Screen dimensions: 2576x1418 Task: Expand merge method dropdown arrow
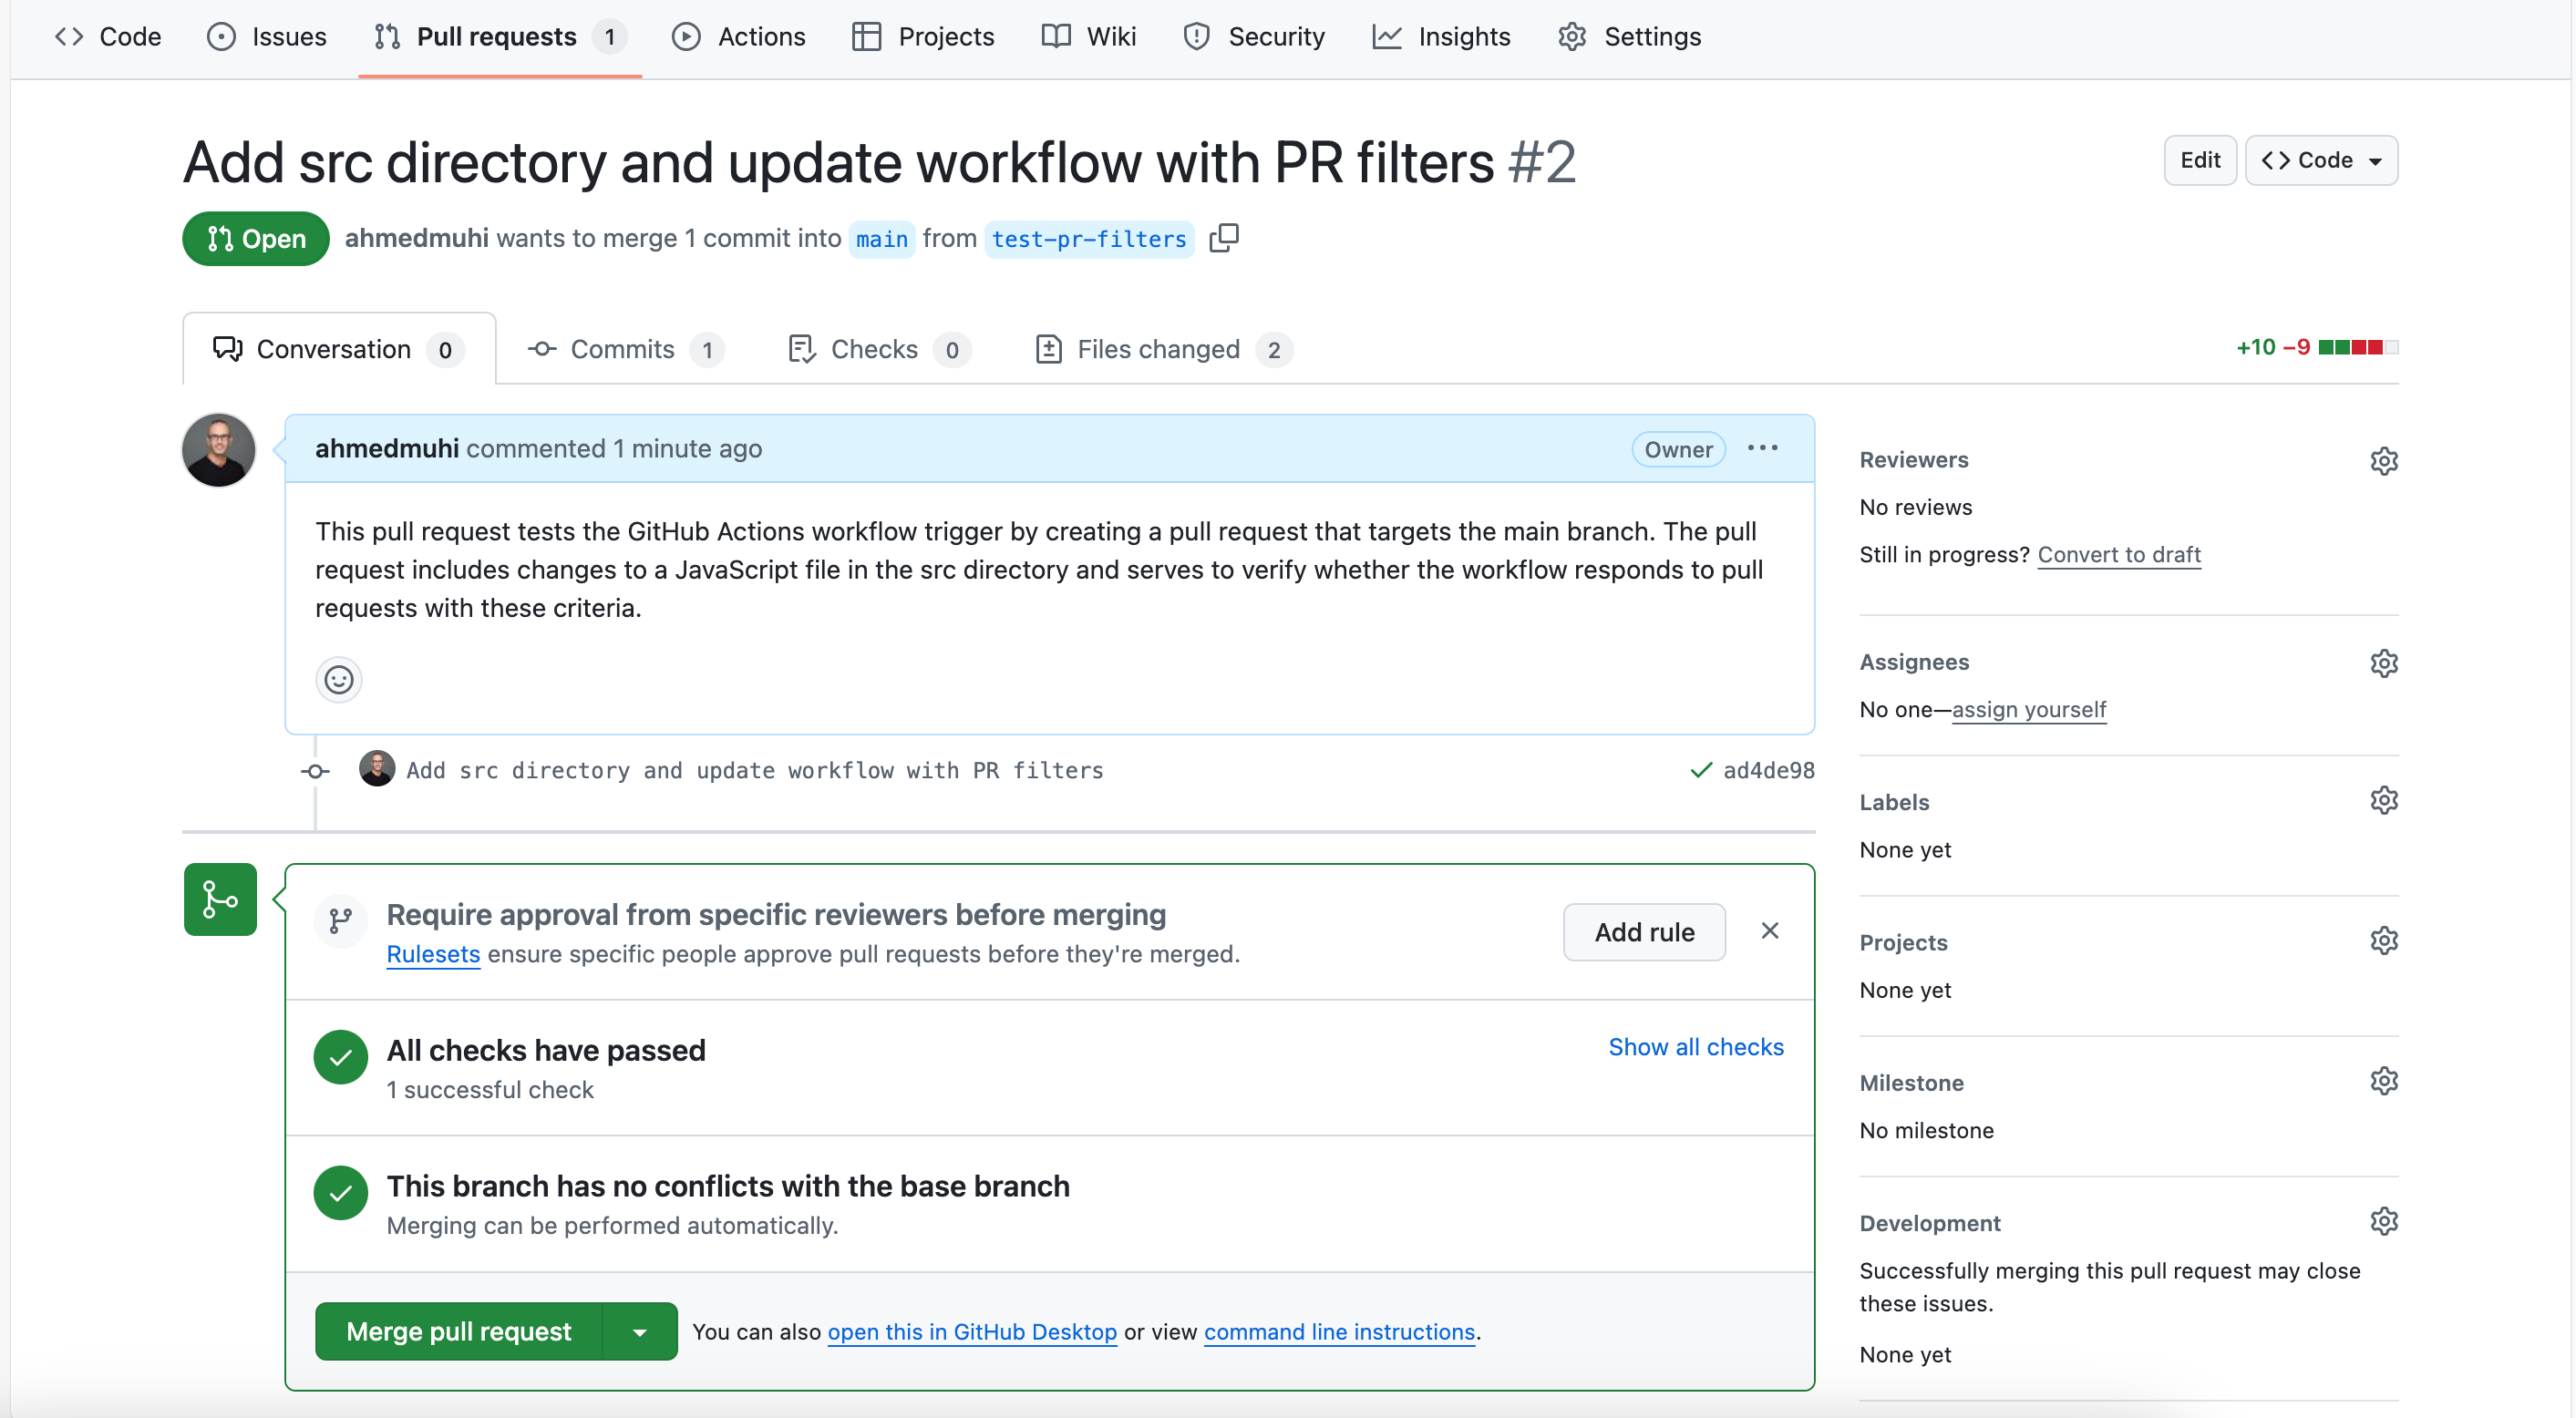640,1331
